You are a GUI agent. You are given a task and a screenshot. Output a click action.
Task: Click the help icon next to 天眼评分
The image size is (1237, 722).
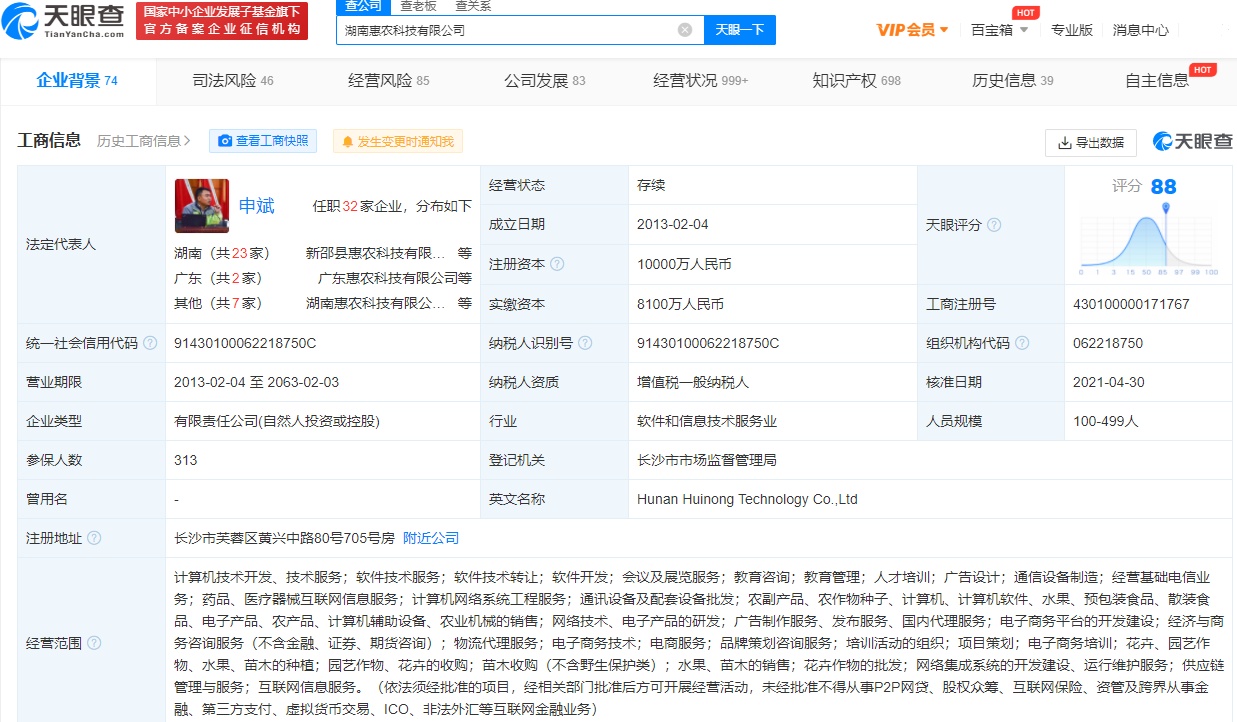click(x=994, y=225)
